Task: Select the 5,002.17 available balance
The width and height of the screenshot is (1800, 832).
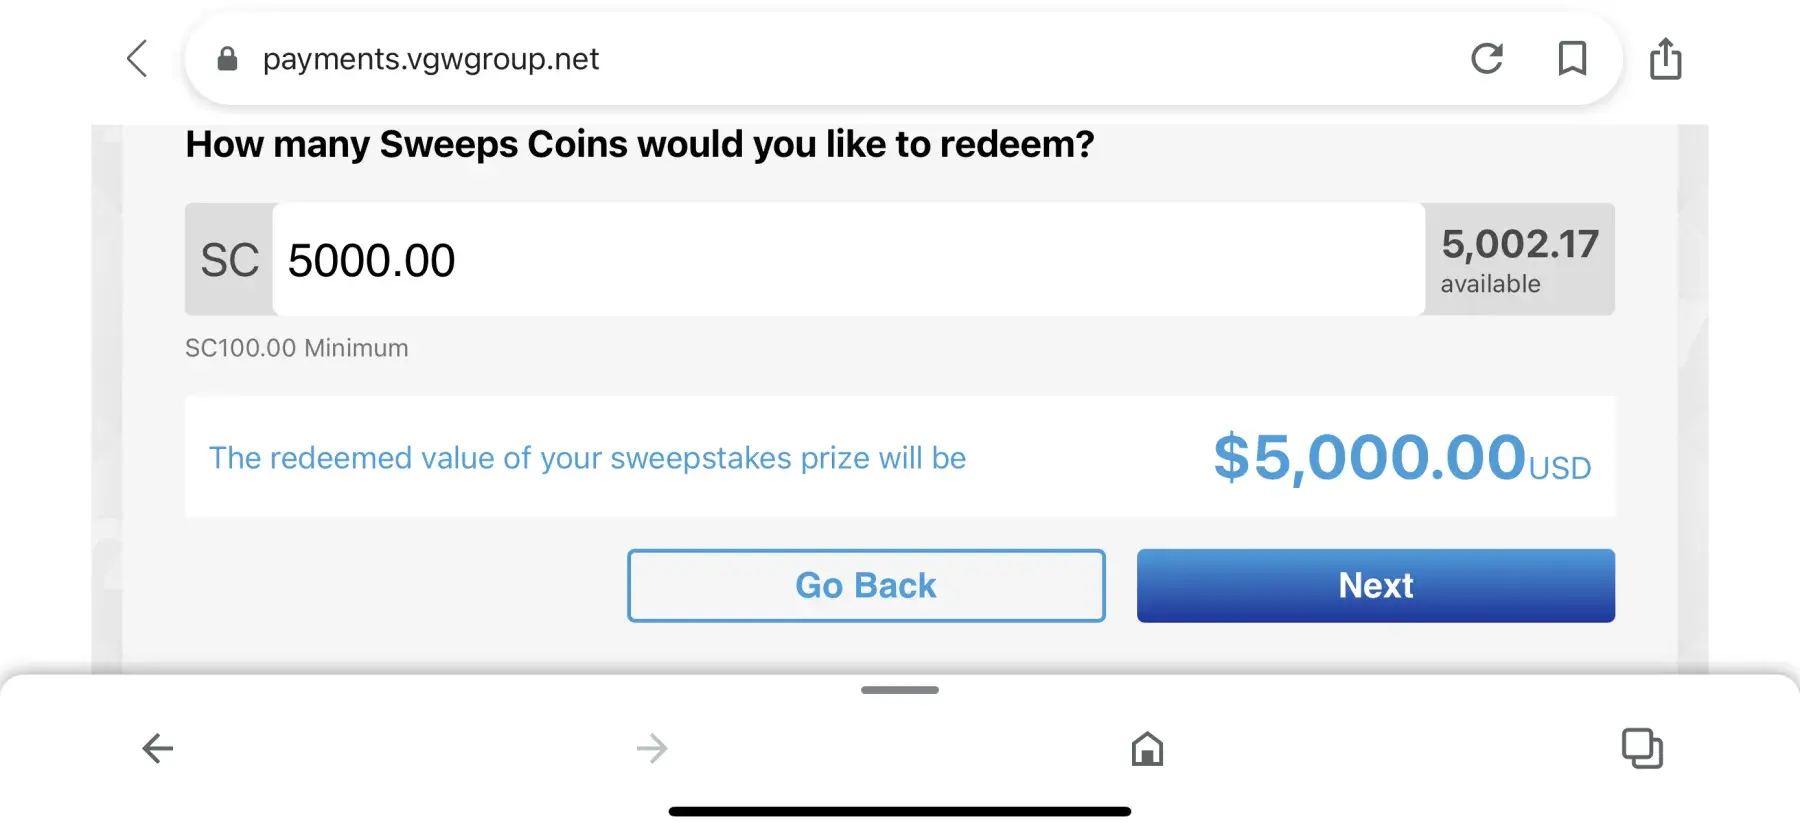Action: tap(1519, 259)
